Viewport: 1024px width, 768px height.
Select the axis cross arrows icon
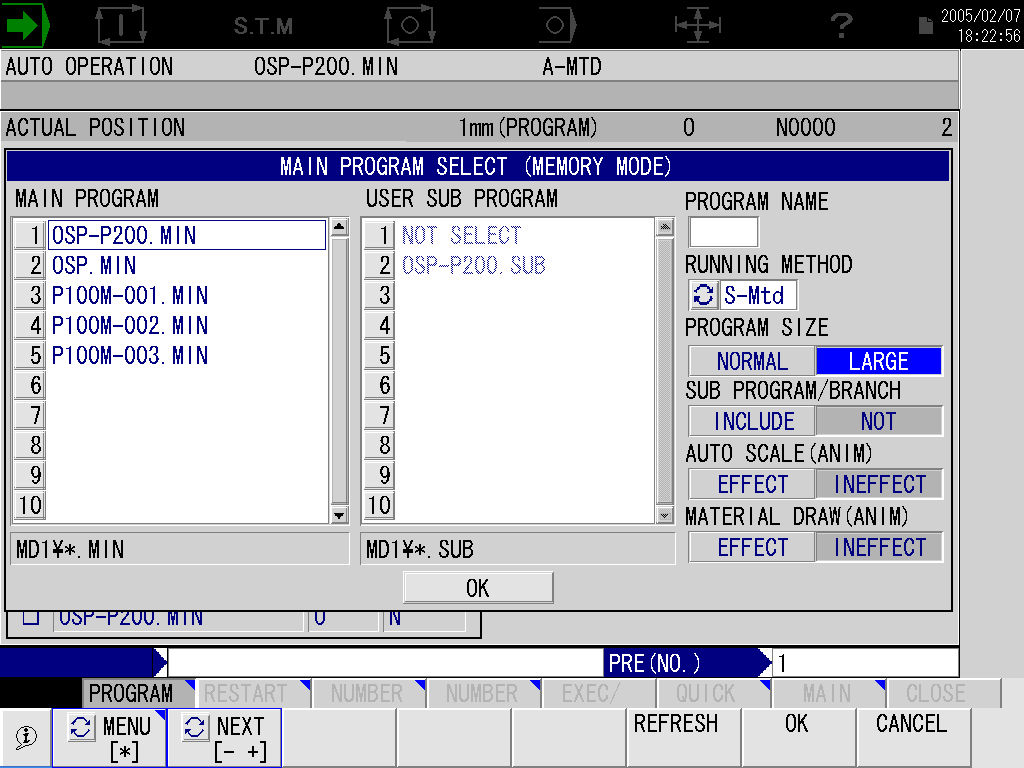[x=697, y=25]
